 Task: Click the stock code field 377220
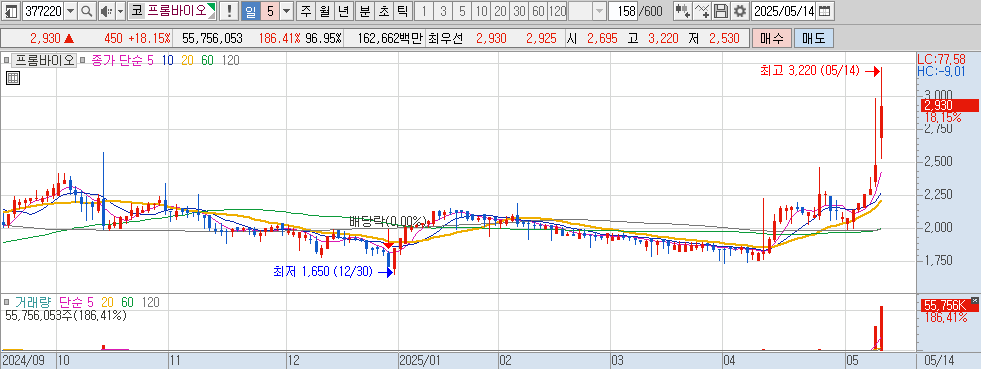click(x=42, y=11)
